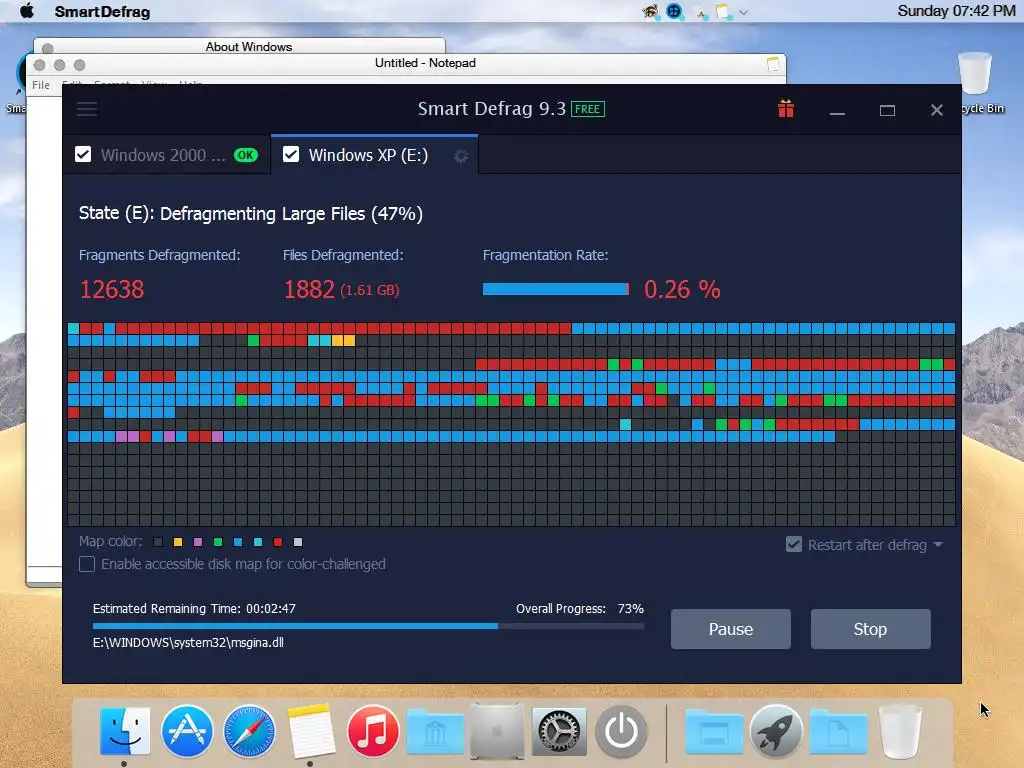
Task: Pick the red map color swatch
Action: (x=278, y=542)
